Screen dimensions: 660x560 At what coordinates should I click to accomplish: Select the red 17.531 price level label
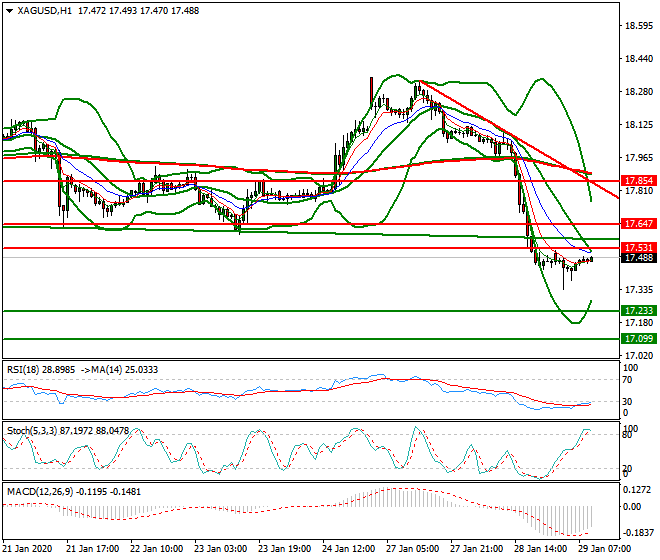tap(639, 248)
